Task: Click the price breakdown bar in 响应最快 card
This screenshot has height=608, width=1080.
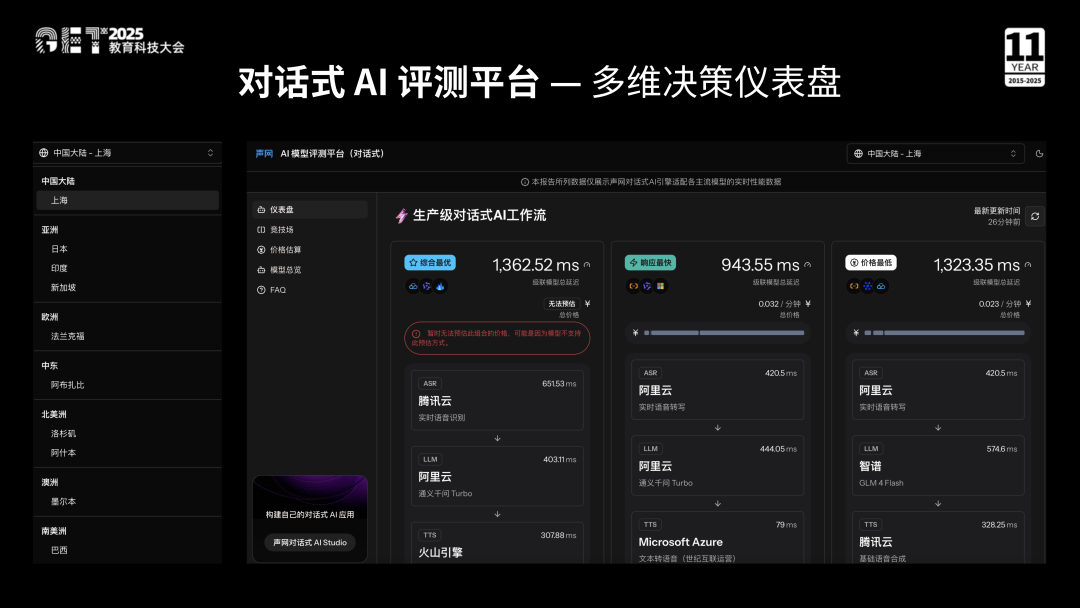Action: coord(724,333)
